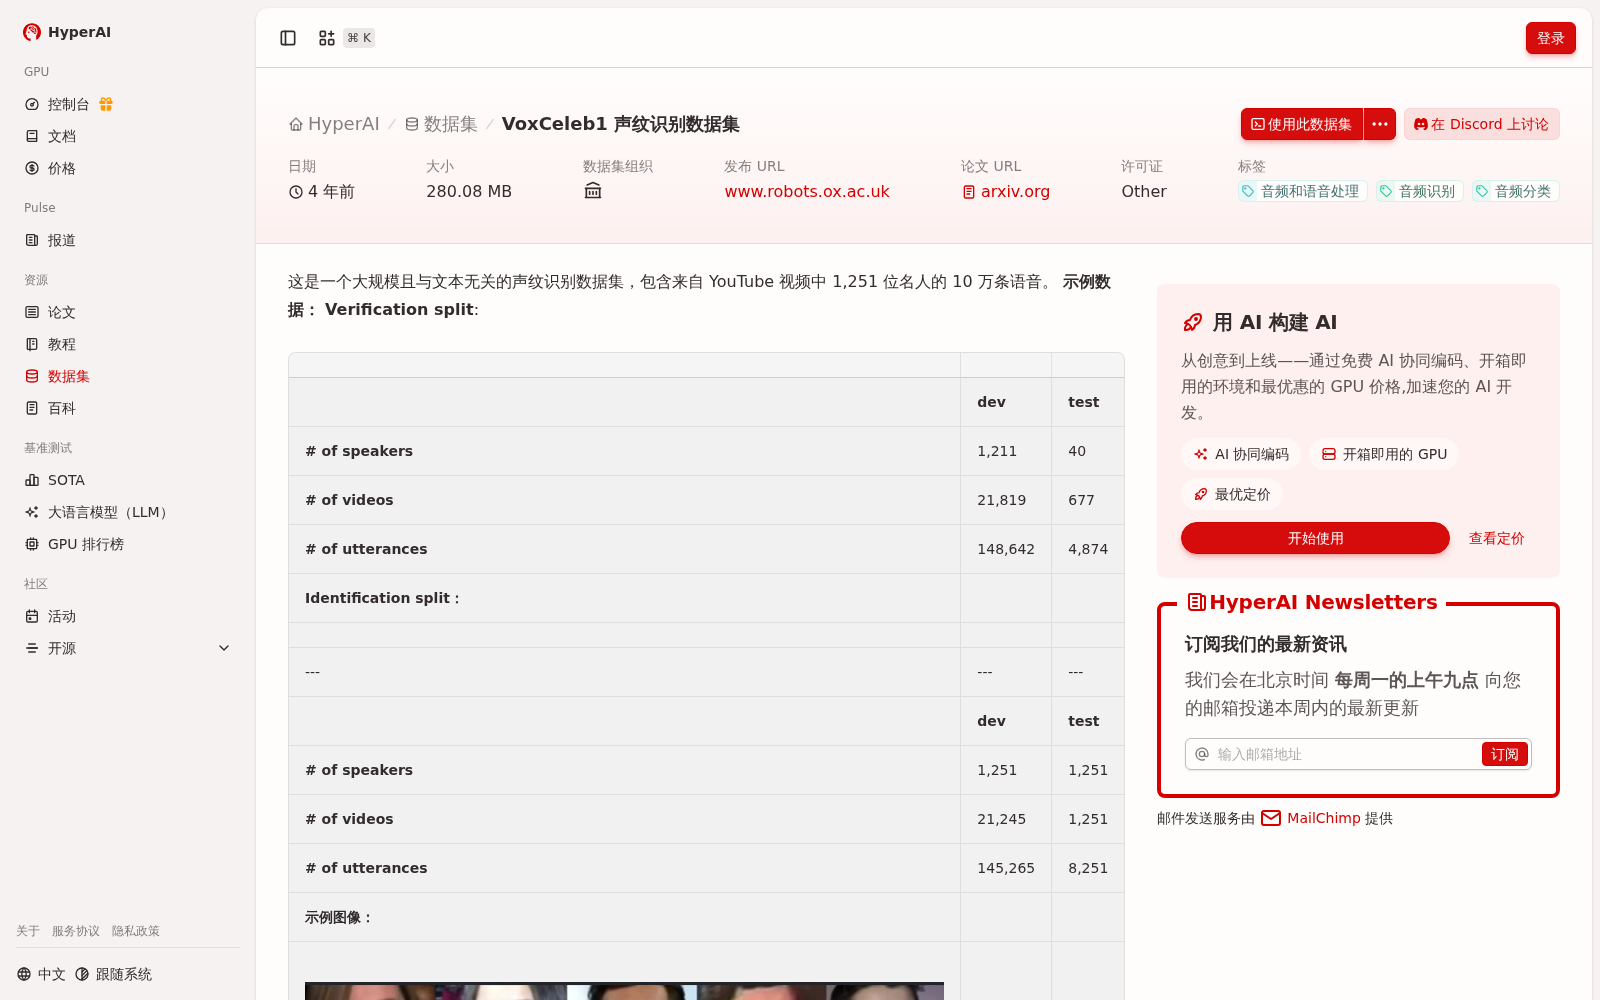Click the newsletter icon beside HyperAI Newsletters
The image size is (1600, 1000).
pos(1196,602)
